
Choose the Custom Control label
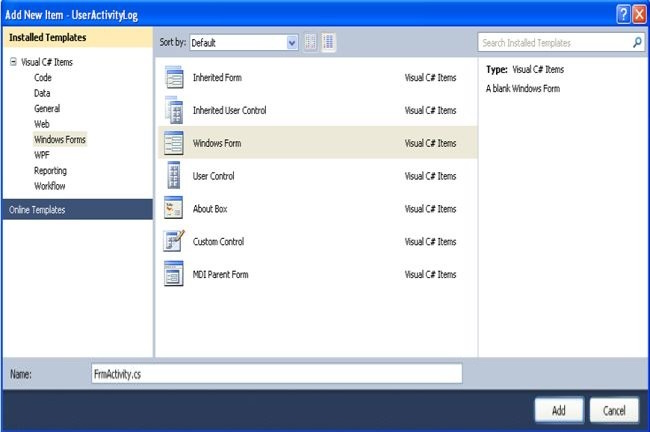pyautogui.click(x=218, y=241)
